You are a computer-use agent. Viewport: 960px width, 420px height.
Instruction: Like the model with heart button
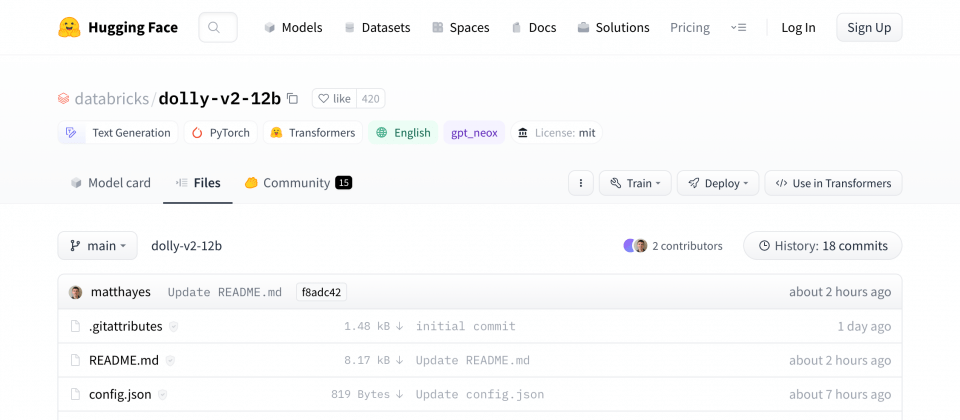(x=334, y=99)
